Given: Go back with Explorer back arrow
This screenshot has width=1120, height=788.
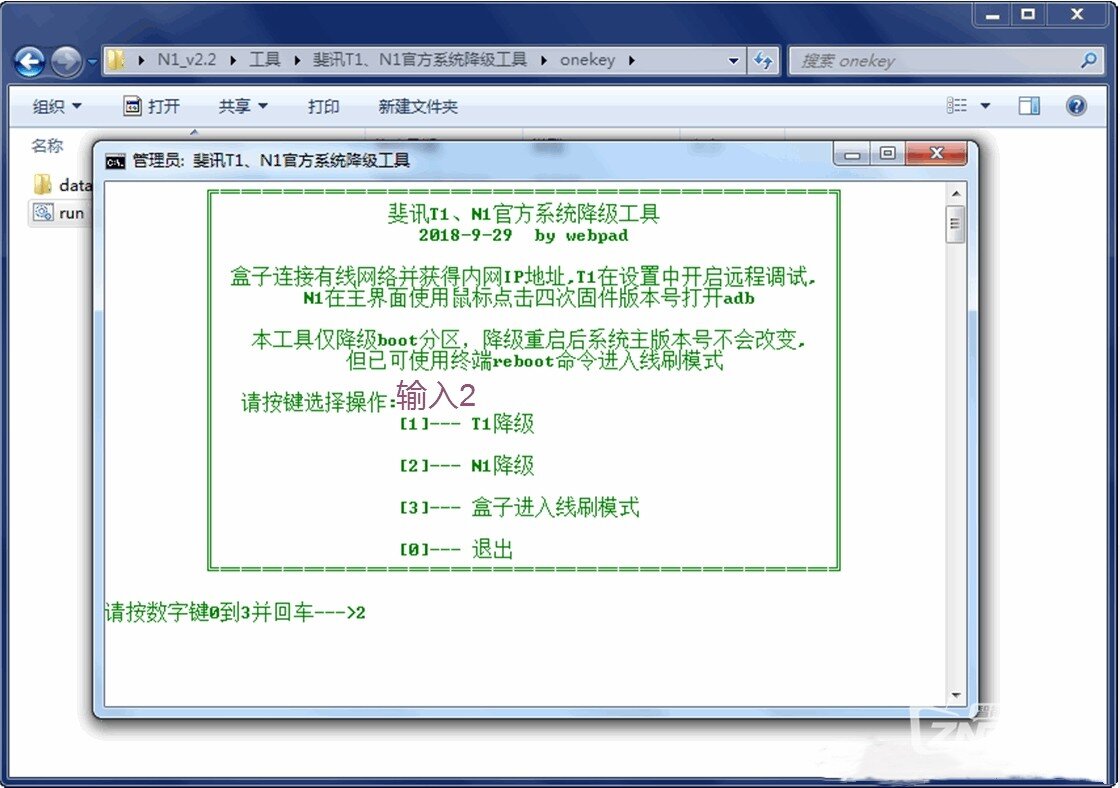Looking at the screenshot, I should (30, 61).
